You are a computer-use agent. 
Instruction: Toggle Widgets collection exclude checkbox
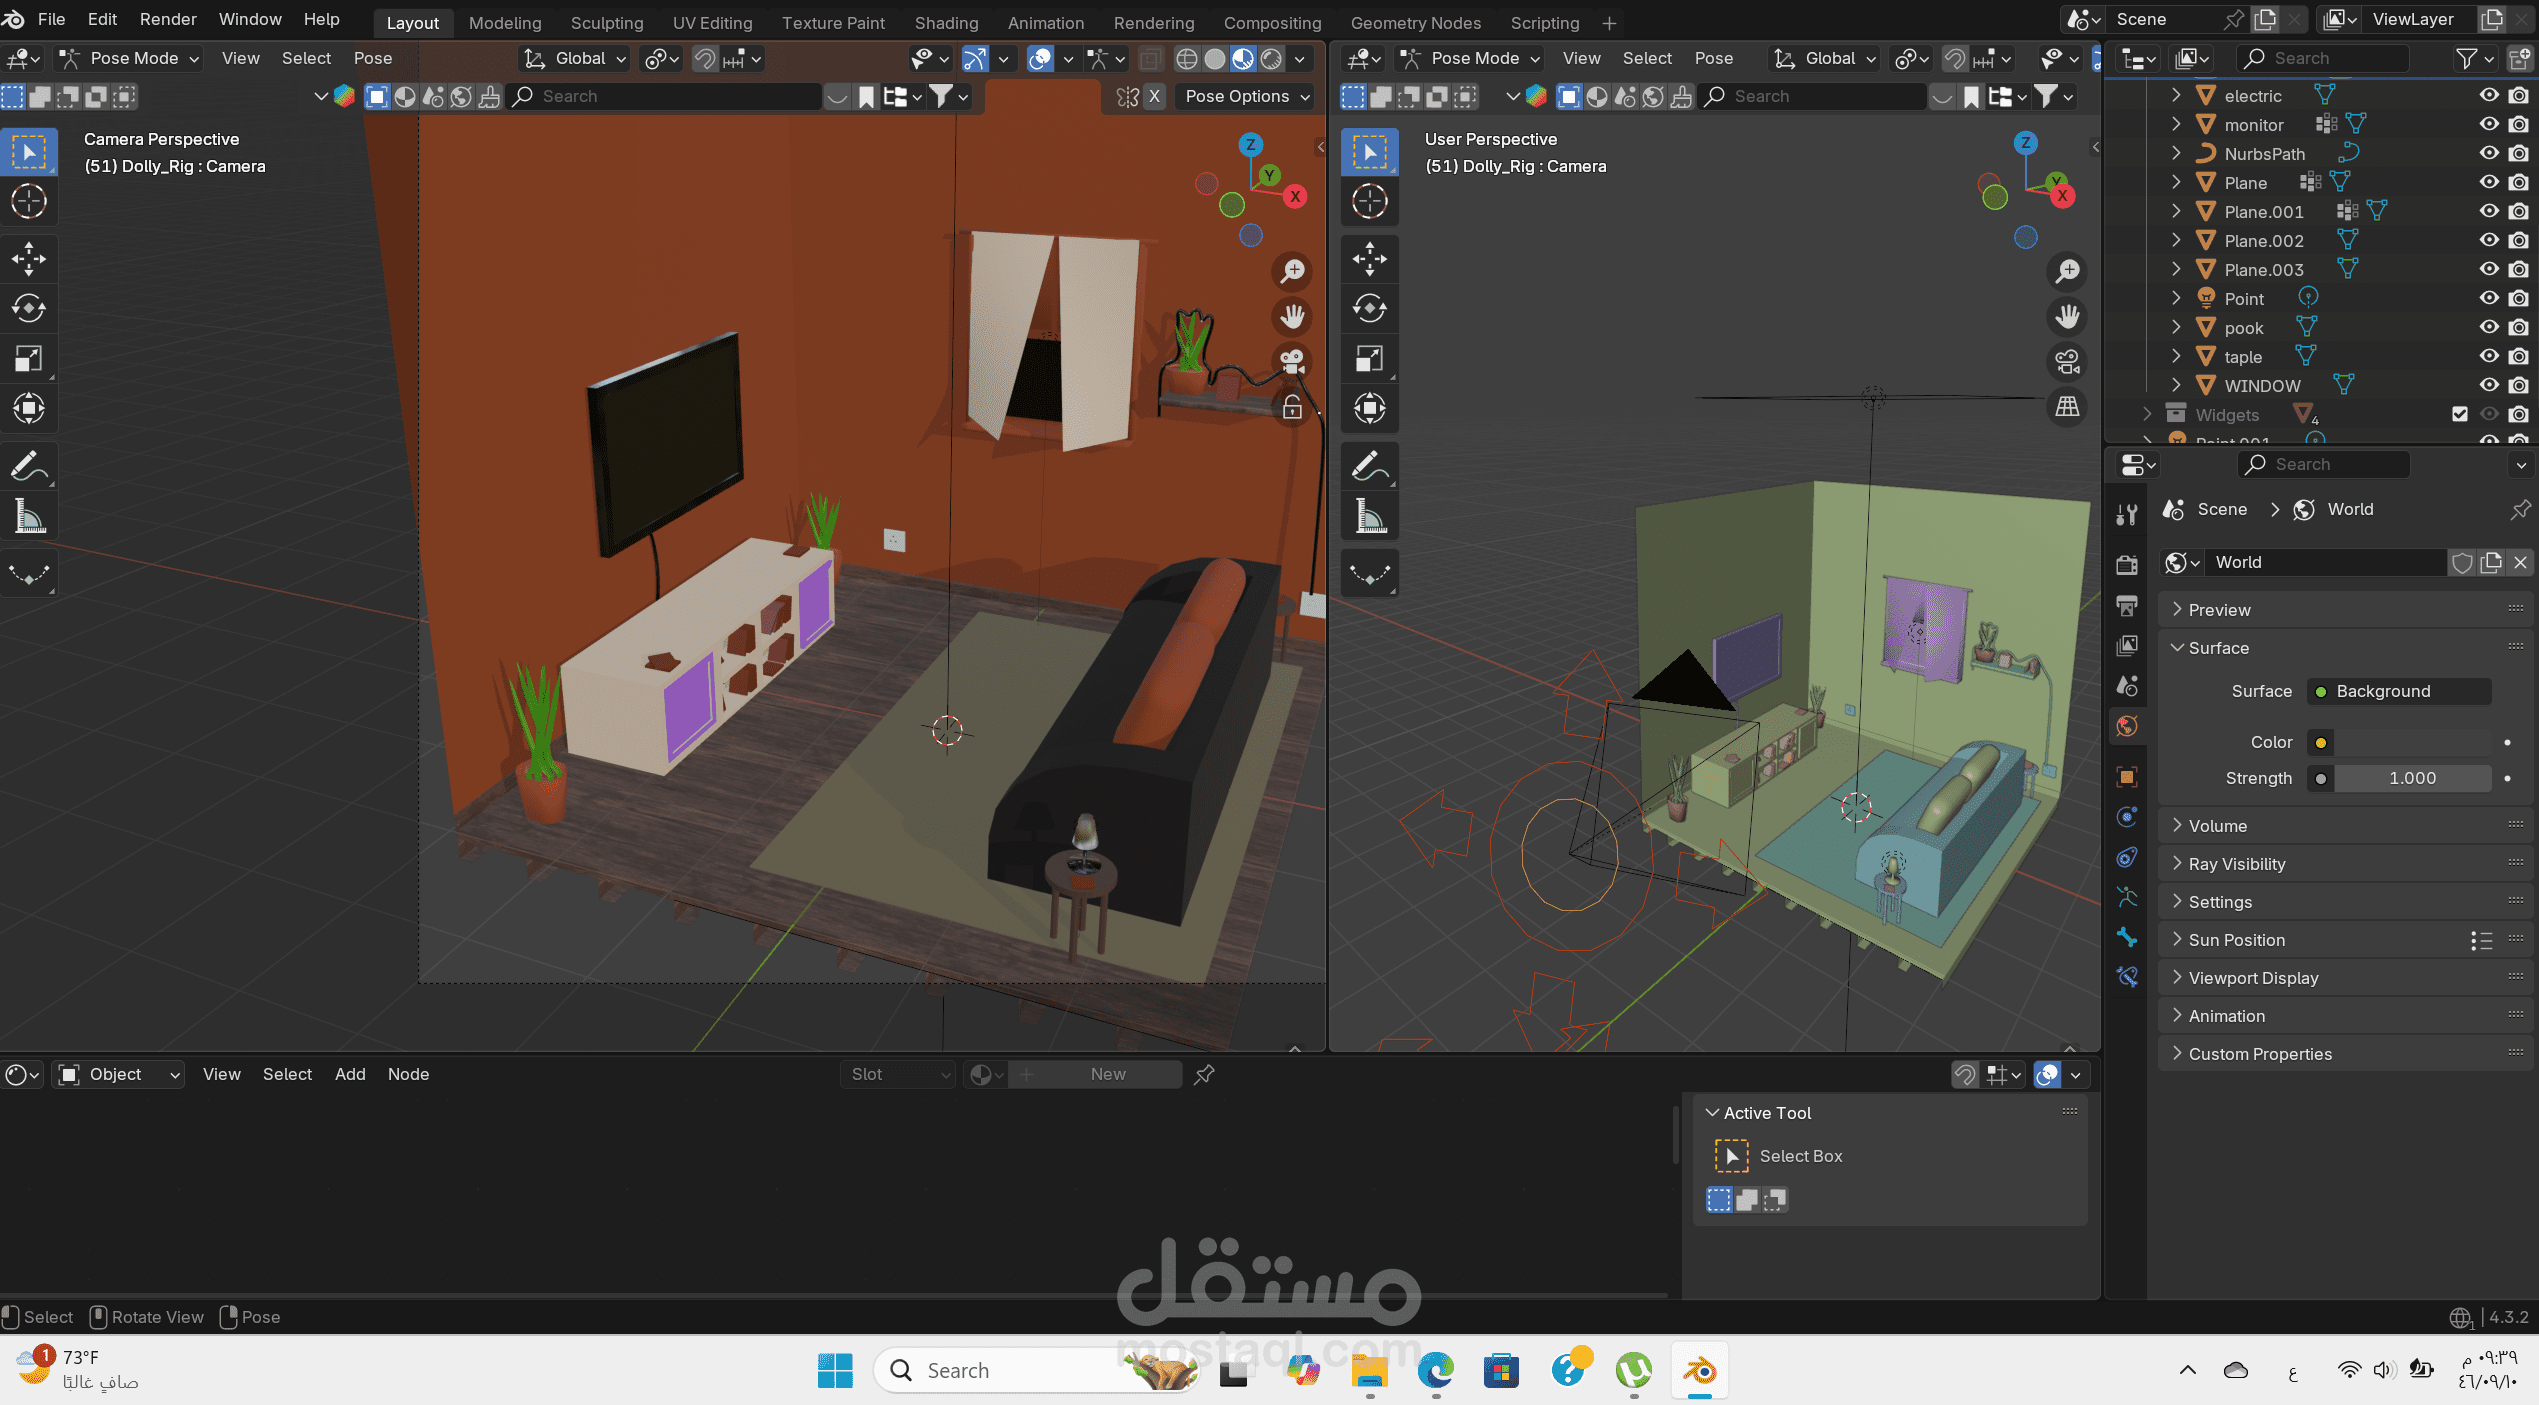pos(2460,414)
